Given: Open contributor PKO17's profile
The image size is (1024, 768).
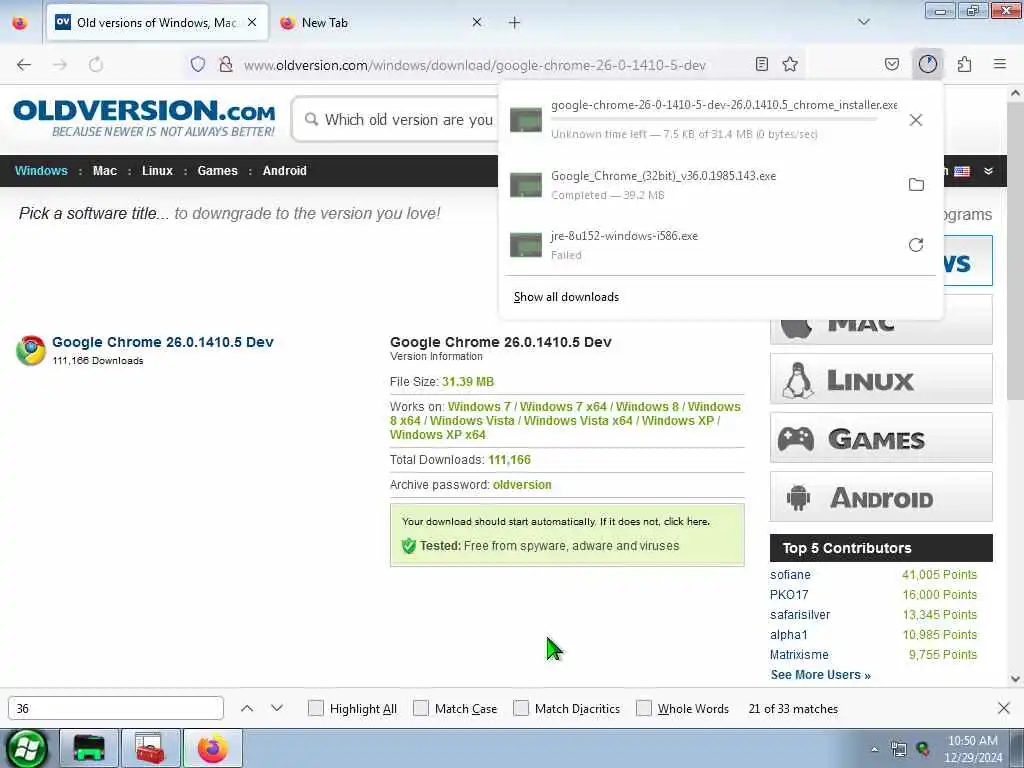Looking at the screenshot, I should point(789,595).
